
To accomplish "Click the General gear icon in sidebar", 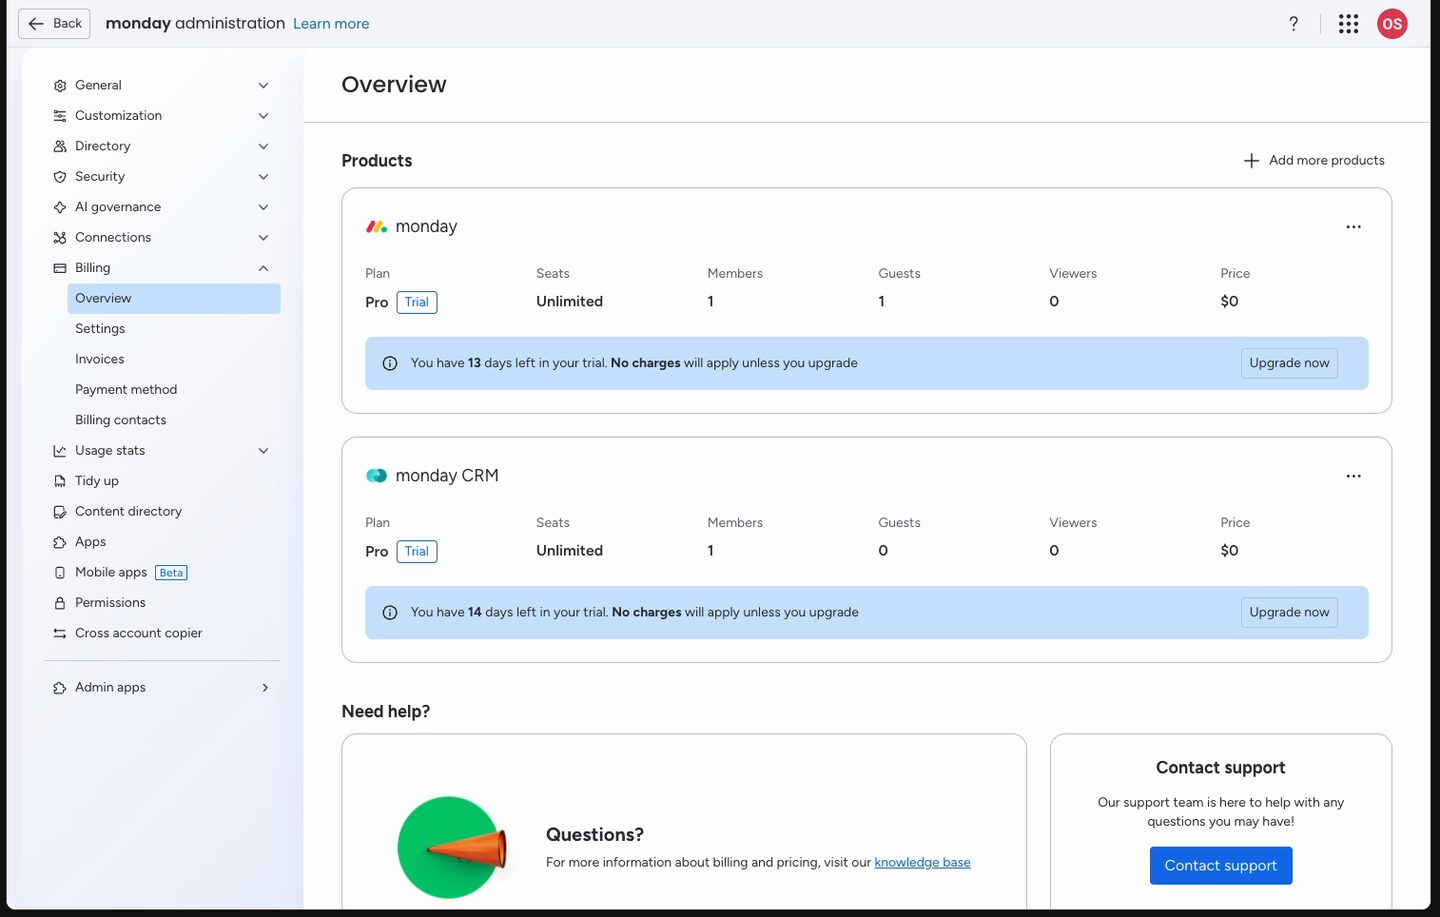I will (60, 86).
